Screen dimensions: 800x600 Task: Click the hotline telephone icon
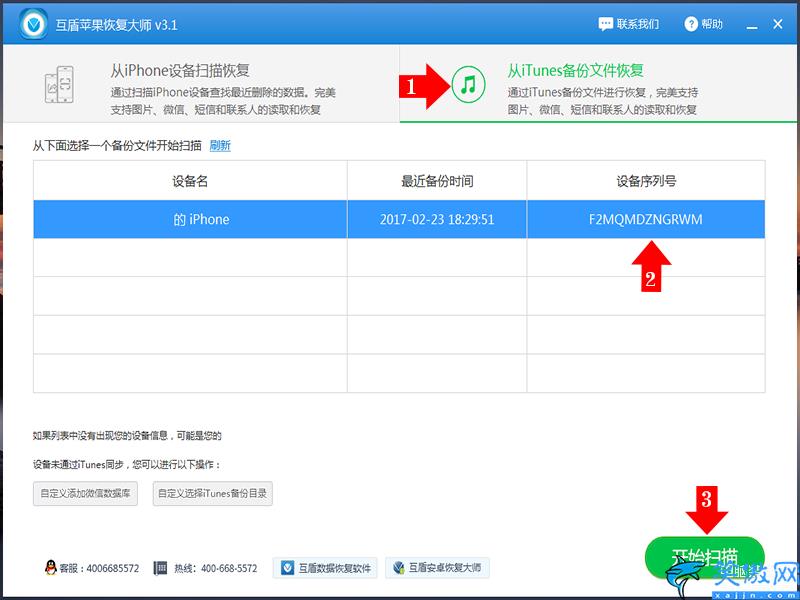pos(160,568)
